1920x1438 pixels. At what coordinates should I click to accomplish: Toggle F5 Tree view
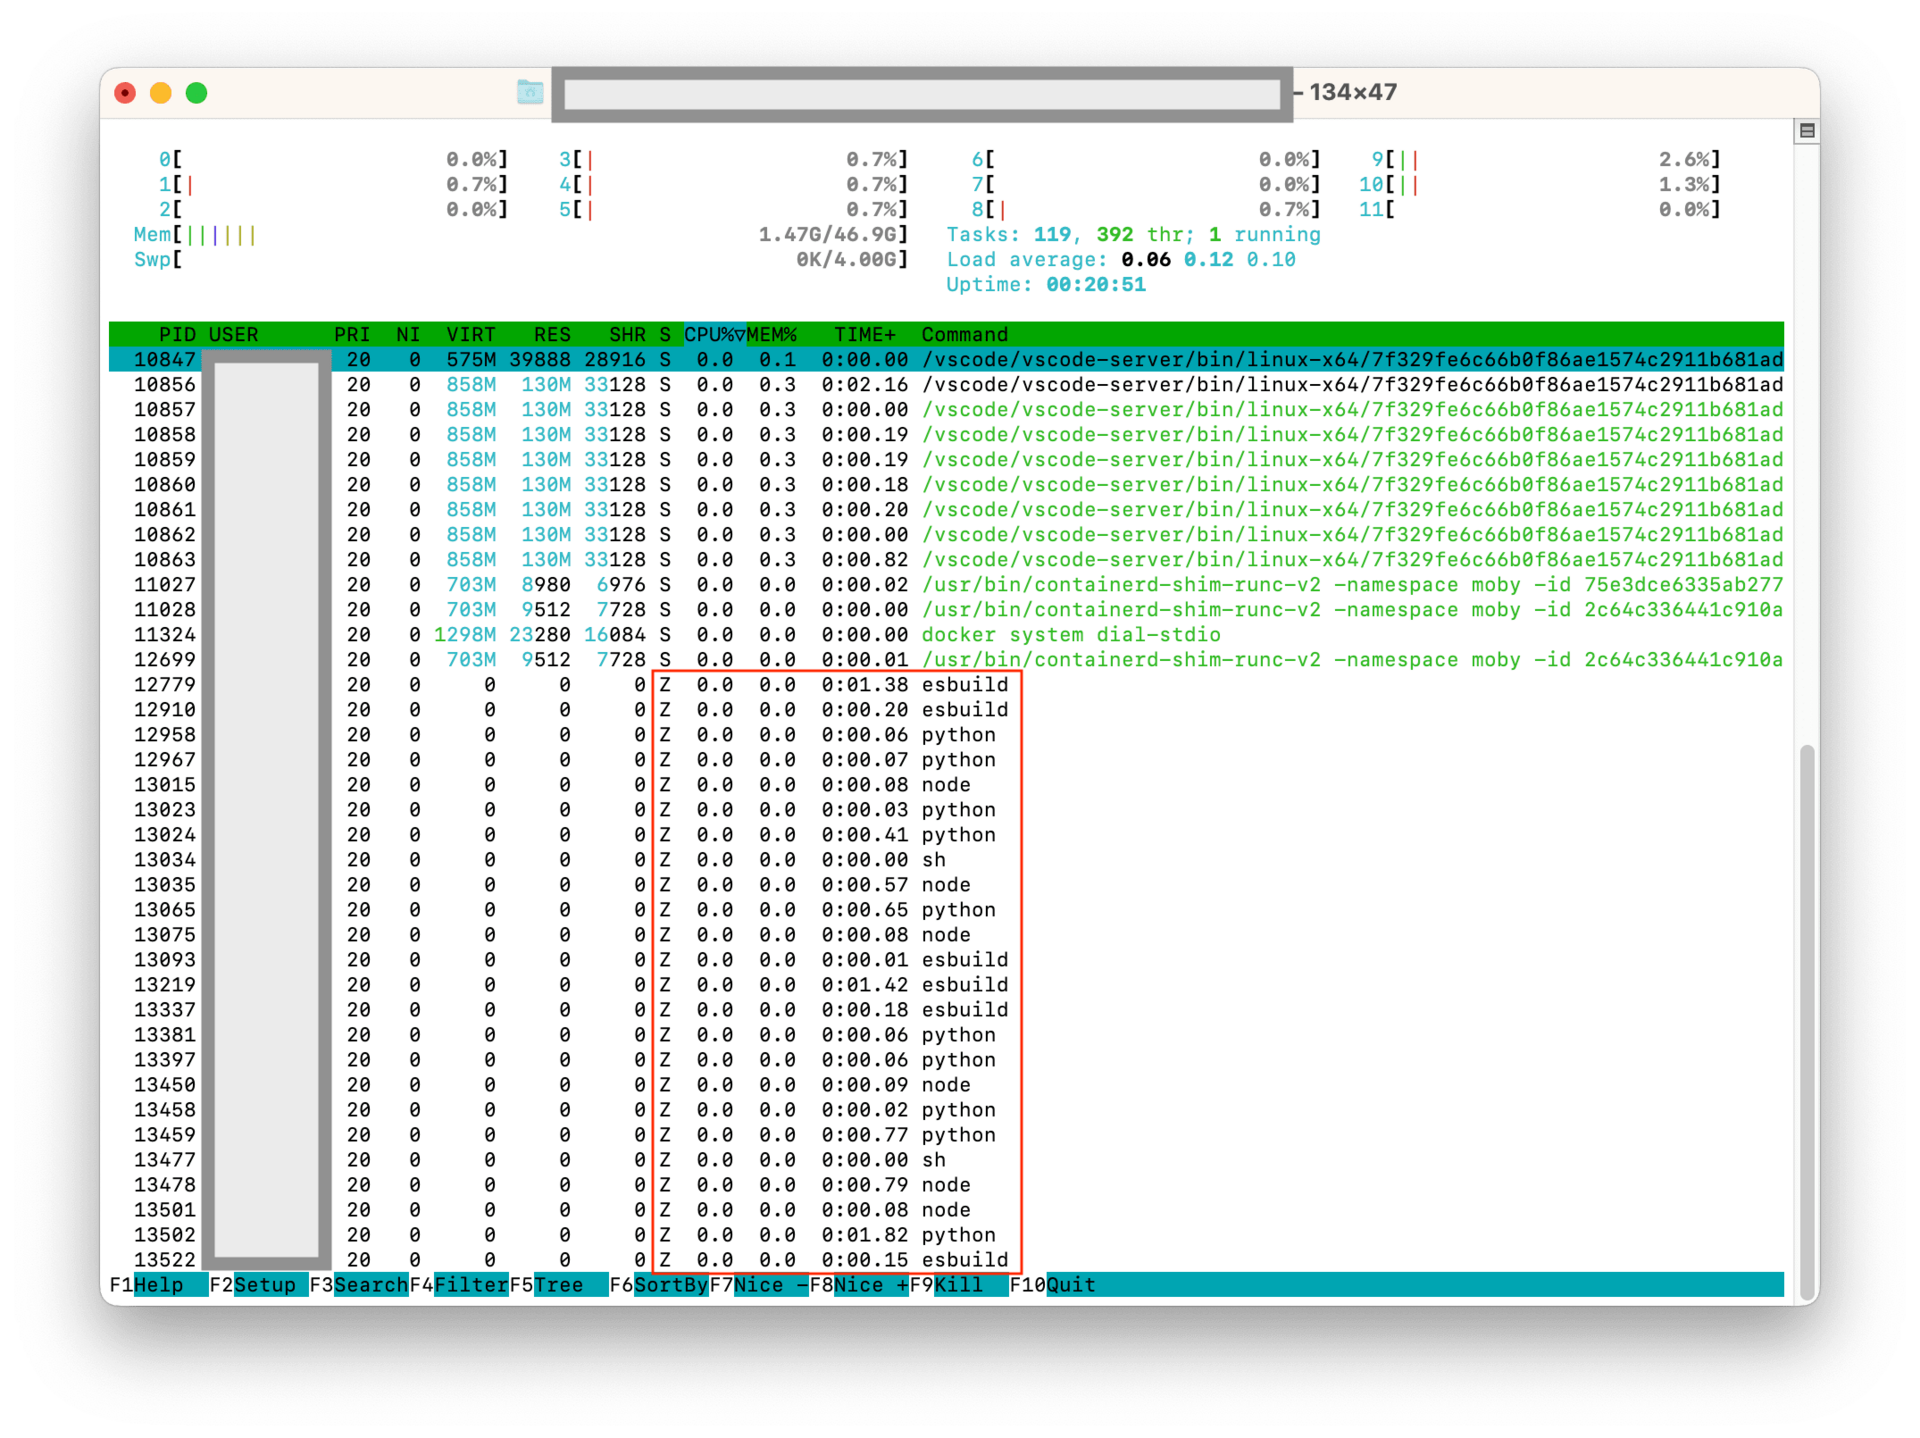[x=558, y=1285]
